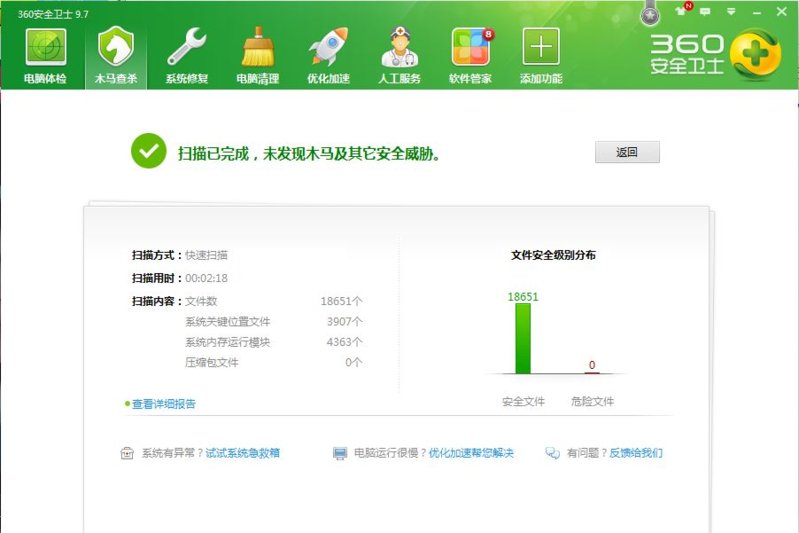The width and height of the screenshot is (799, 533).
Task: Close the 360安全卫士 window
Action: (x=782, y=11)
